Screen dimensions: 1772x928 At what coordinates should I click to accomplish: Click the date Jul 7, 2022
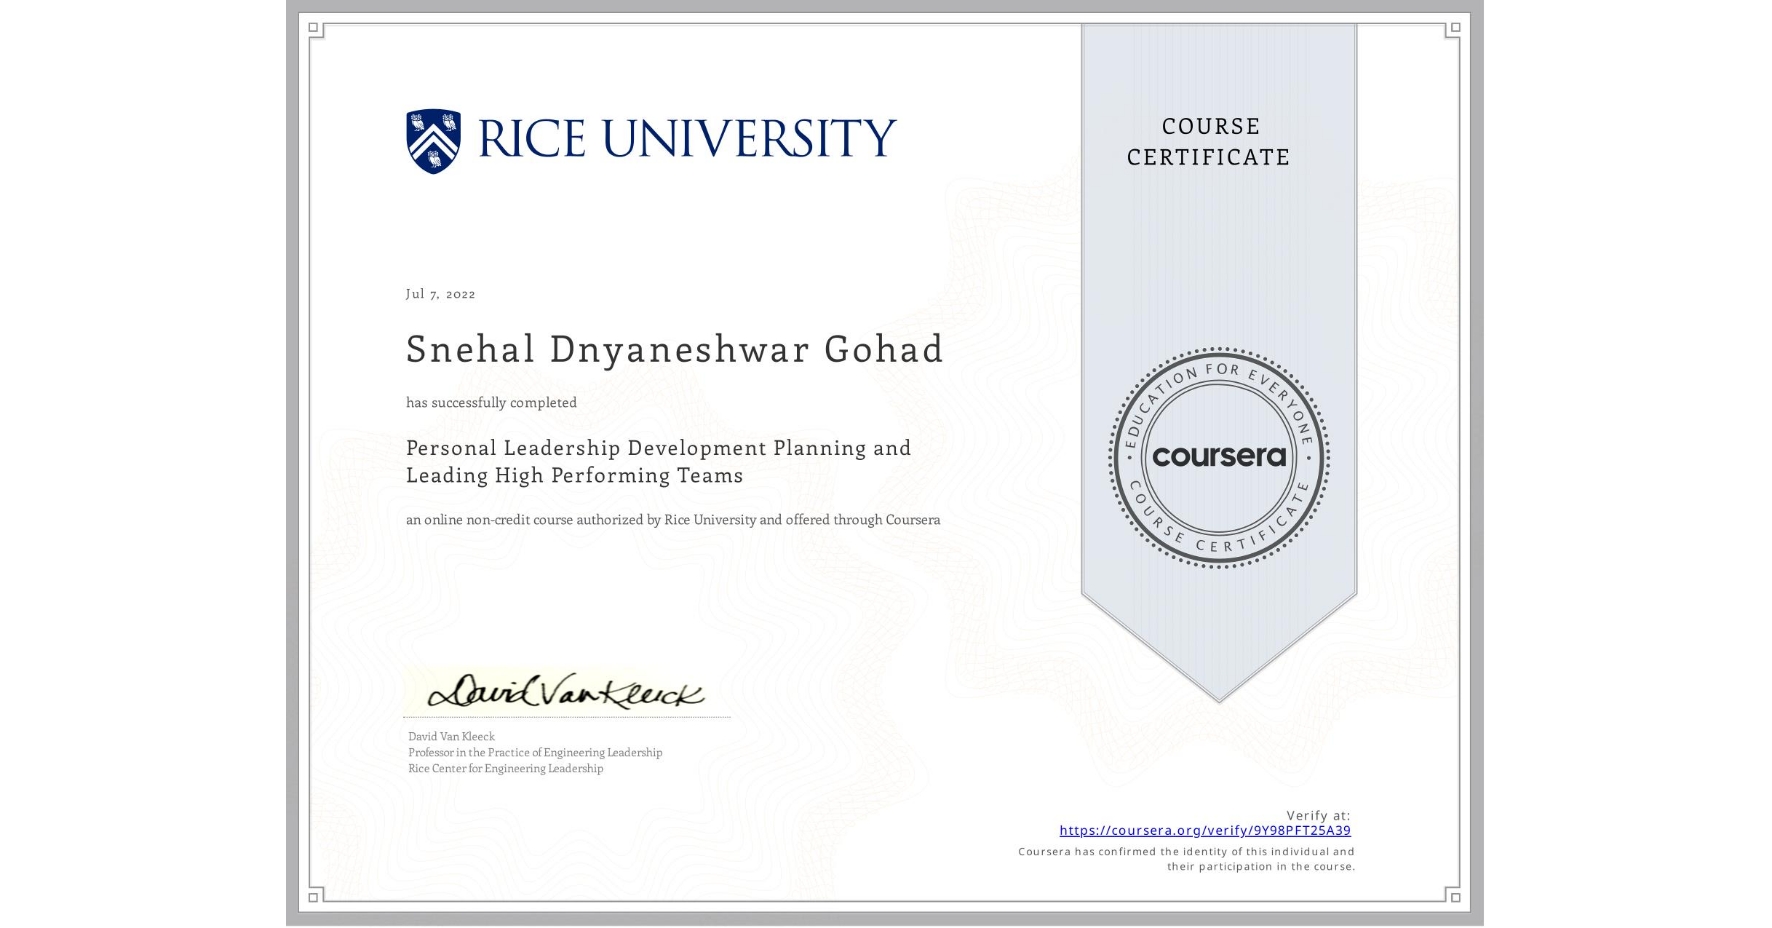click(439, 293)
